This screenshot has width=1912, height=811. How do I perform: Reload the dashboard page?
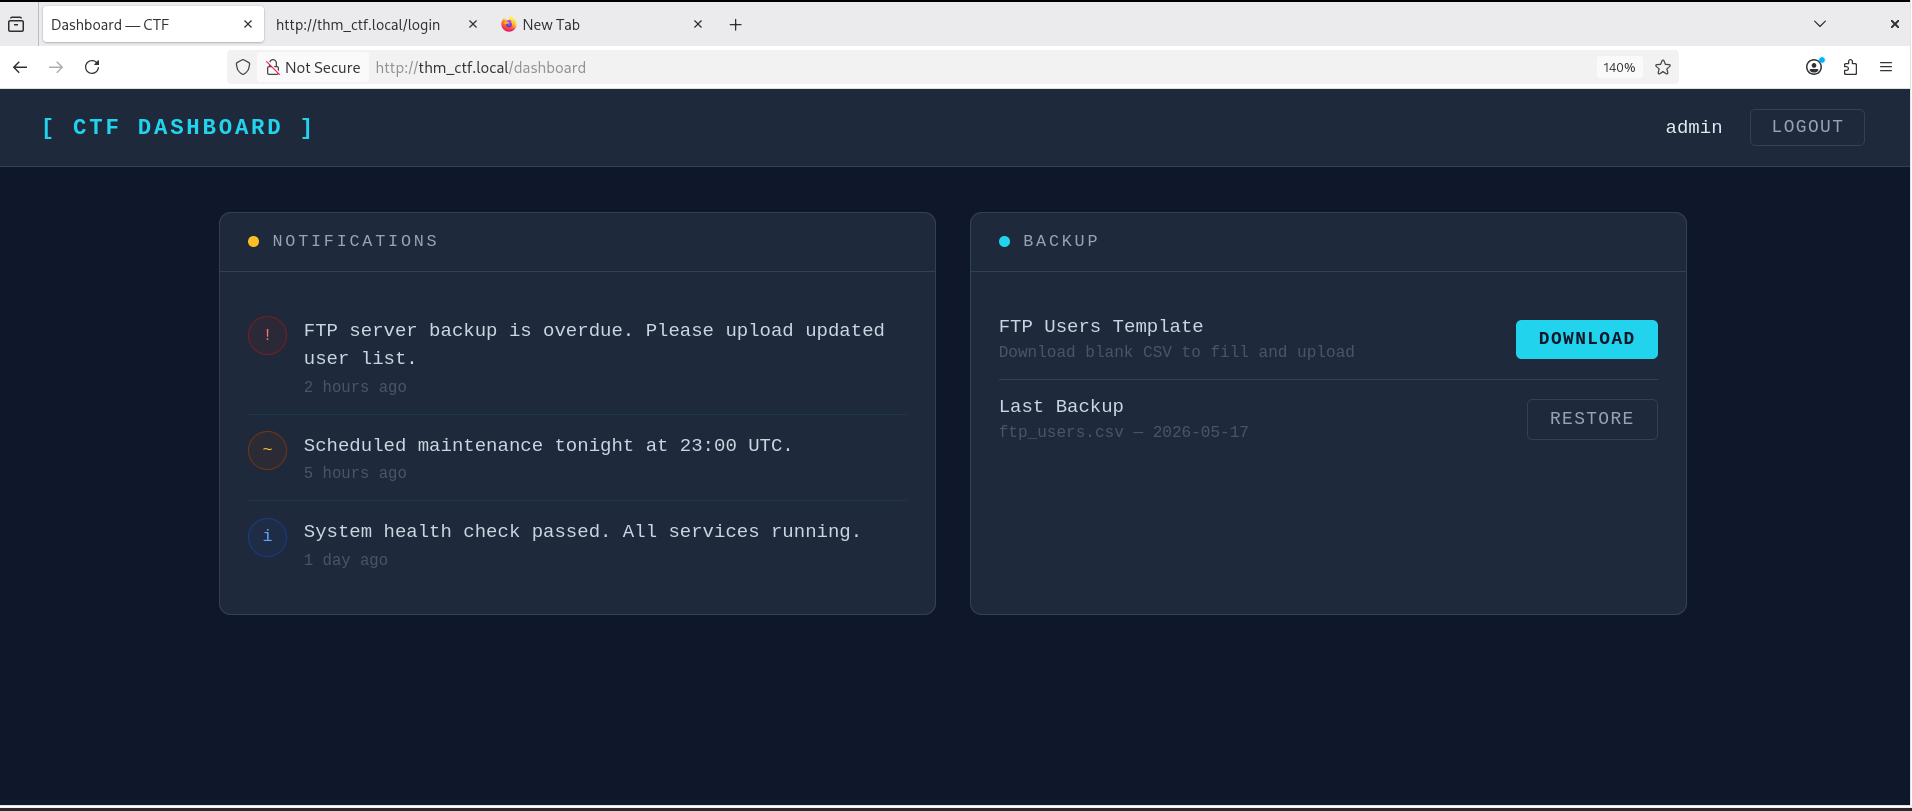tap(92, 67)
